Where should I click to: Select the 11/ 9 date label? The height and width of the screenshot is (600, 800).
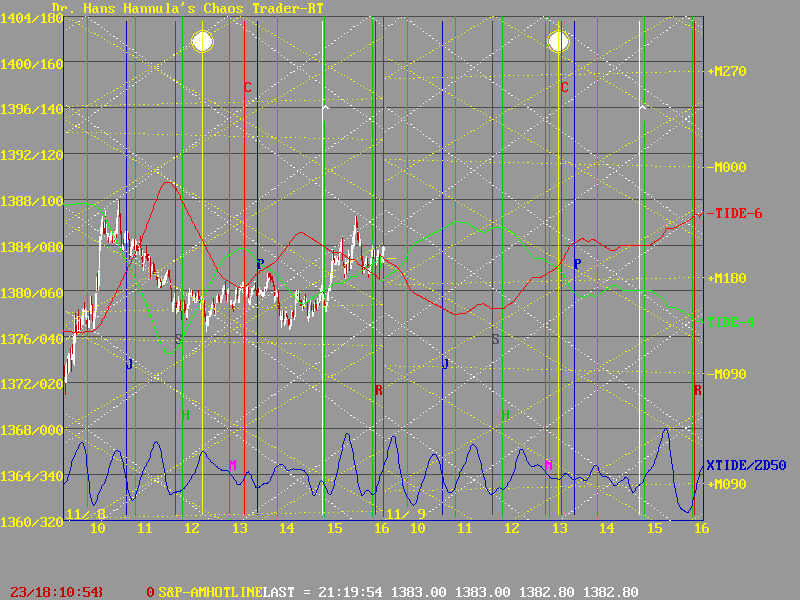point(406,514)
